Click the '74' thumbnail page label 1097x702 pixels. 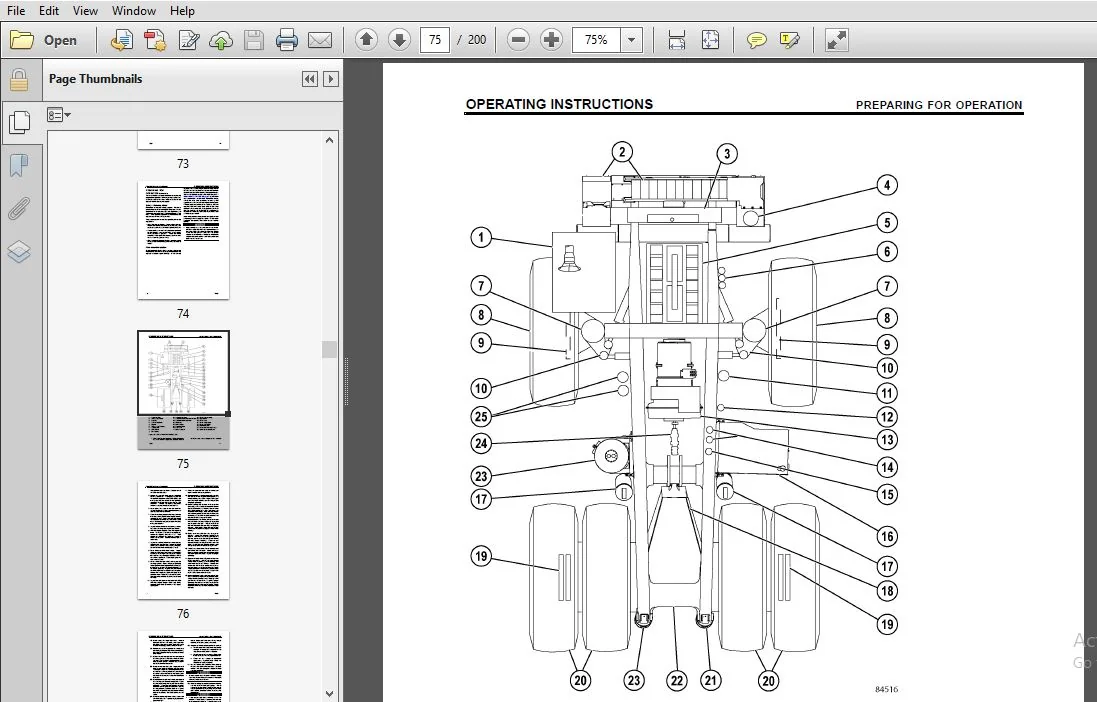pyautogui.click(x=183, y=314)
